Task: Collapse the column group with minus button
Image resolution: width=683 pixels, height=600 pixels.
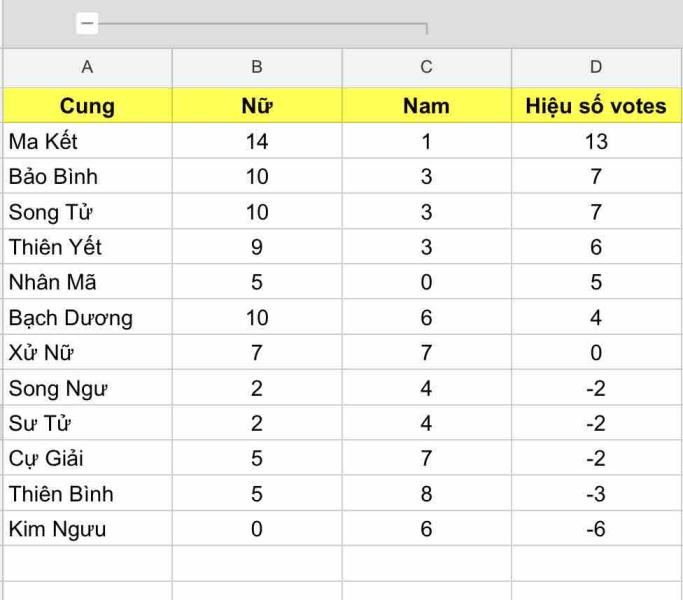Action: 87,22
